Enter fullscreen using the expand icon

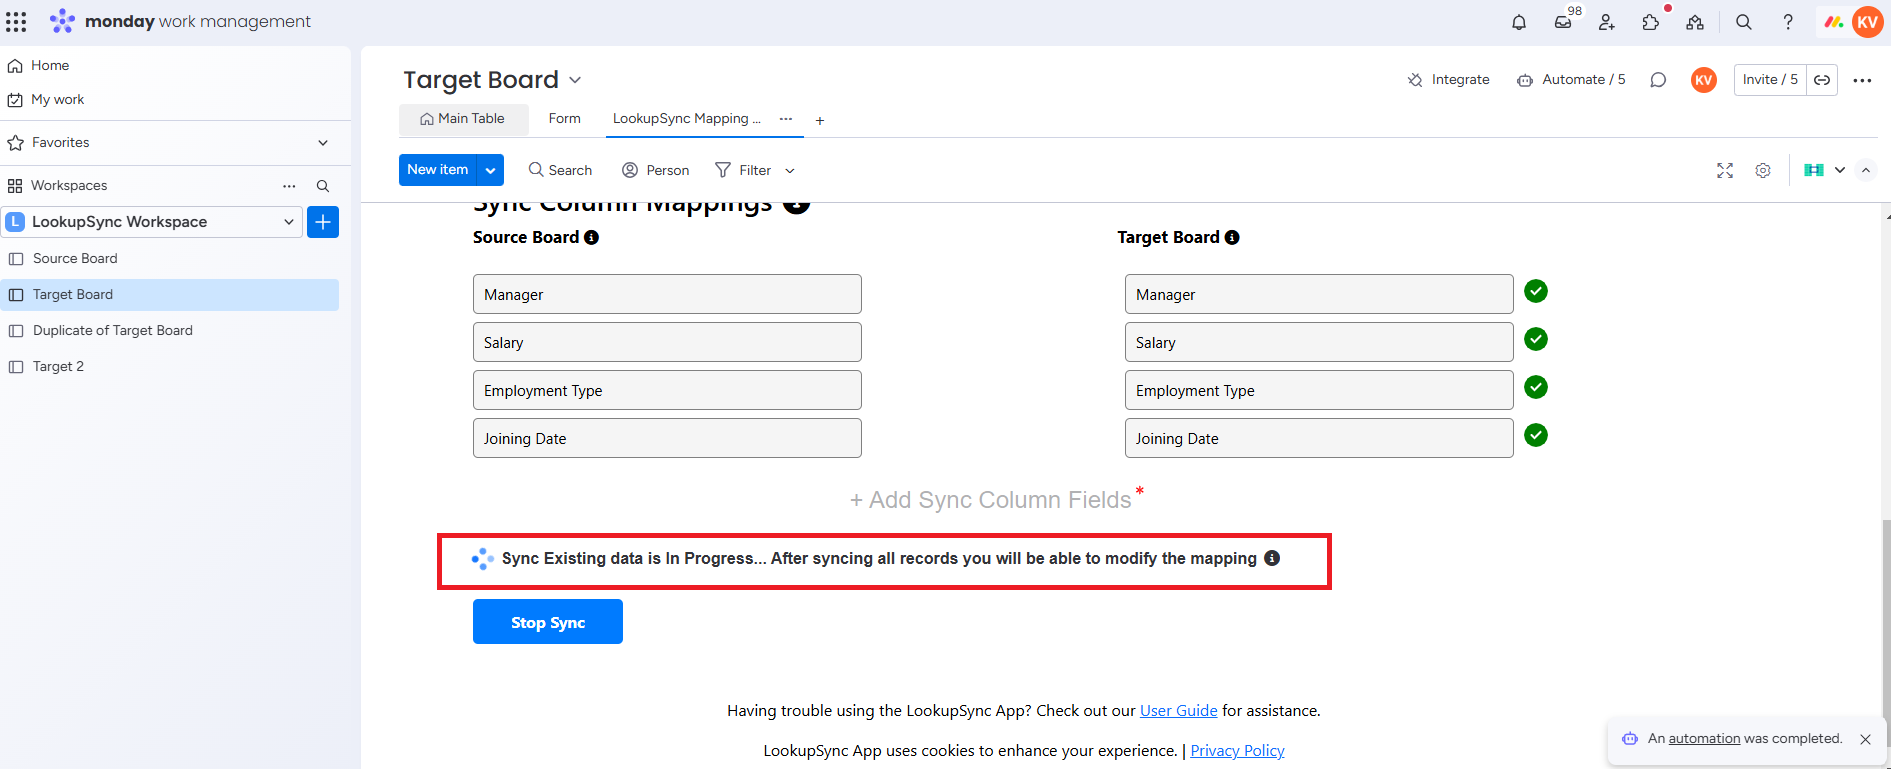coord(1725,171)
